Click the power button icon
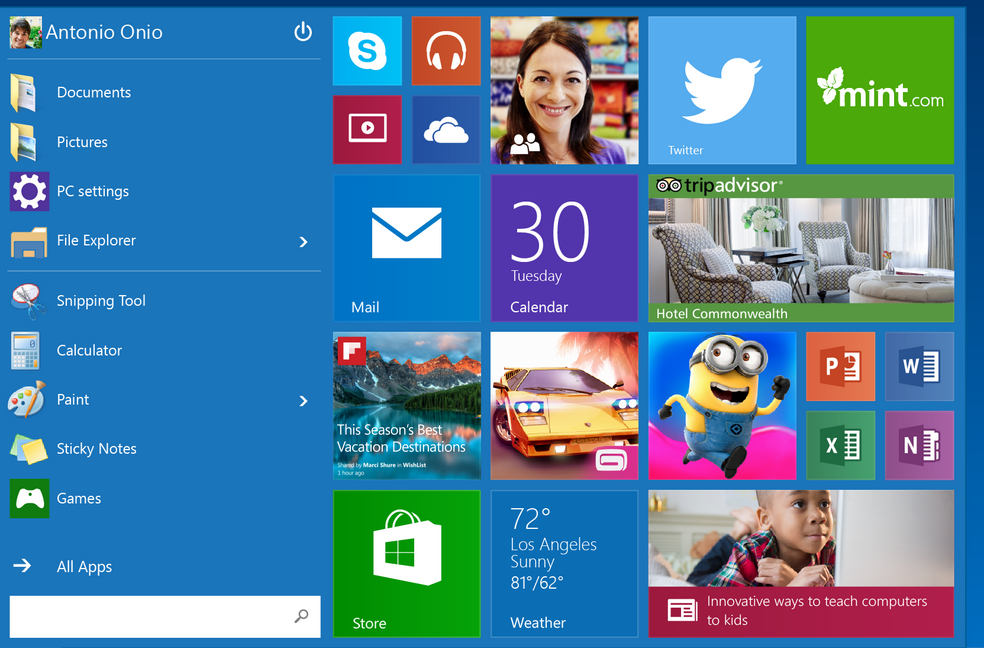This screenshot has height=648, width=984. point(303,31)
